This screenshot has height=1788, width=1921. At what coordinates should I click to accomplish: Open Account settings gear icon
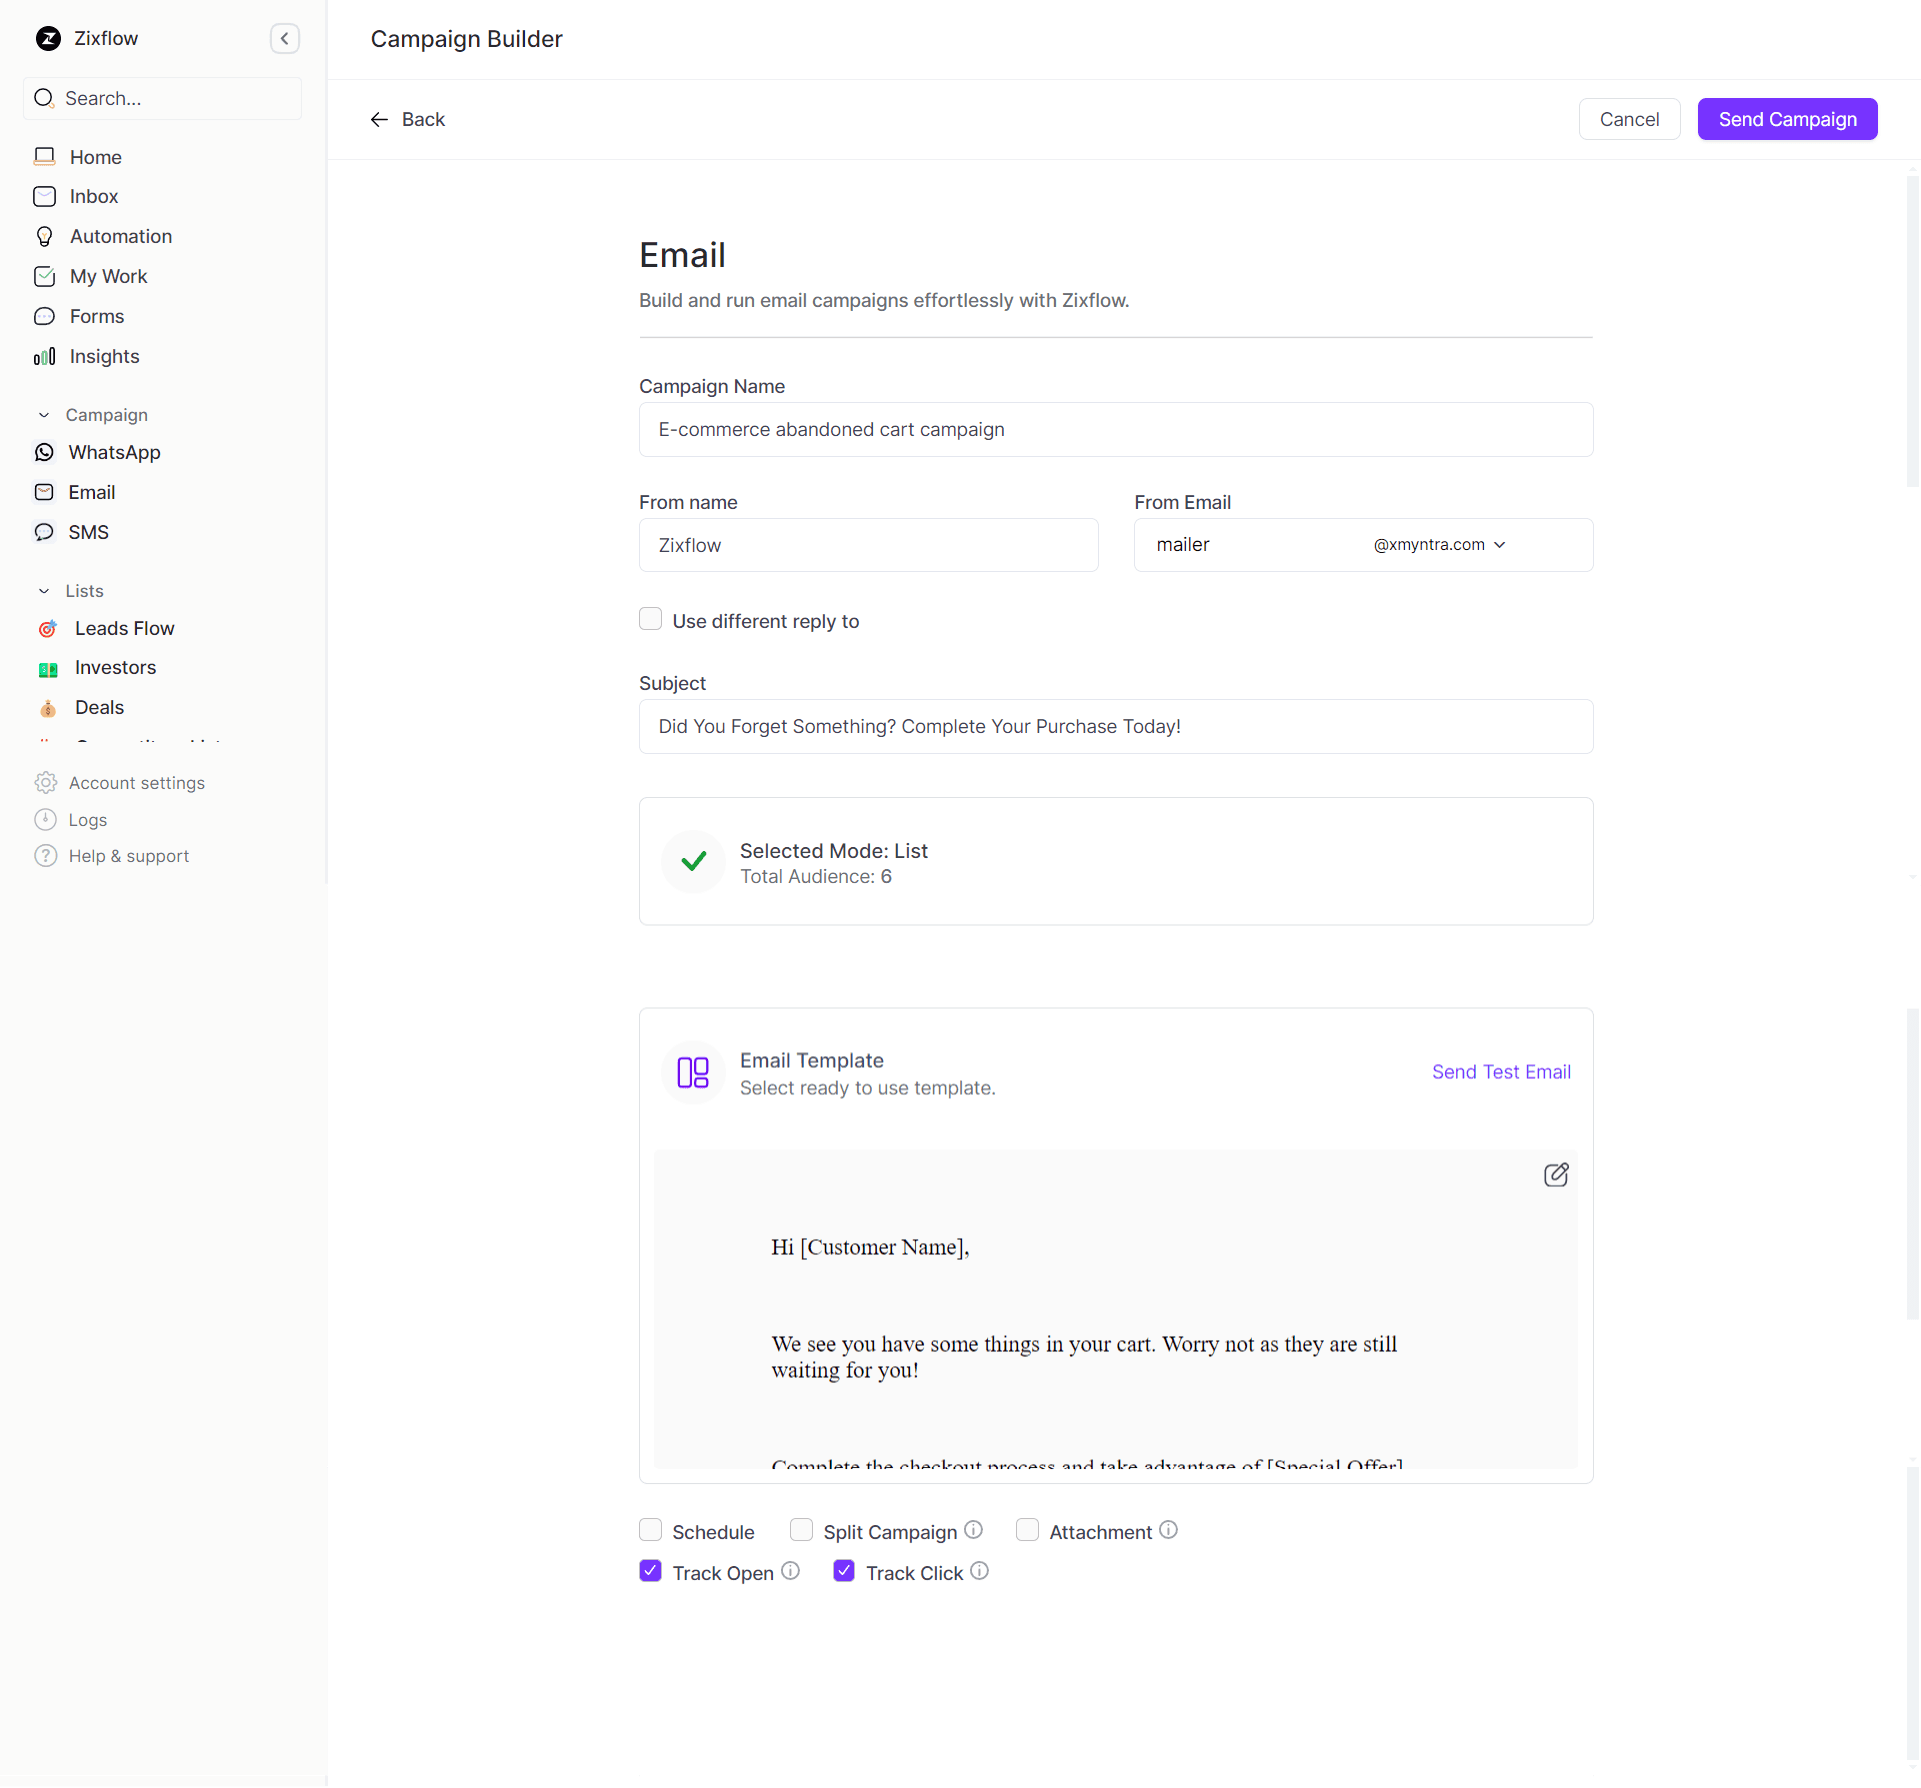(x=46, y=783)
